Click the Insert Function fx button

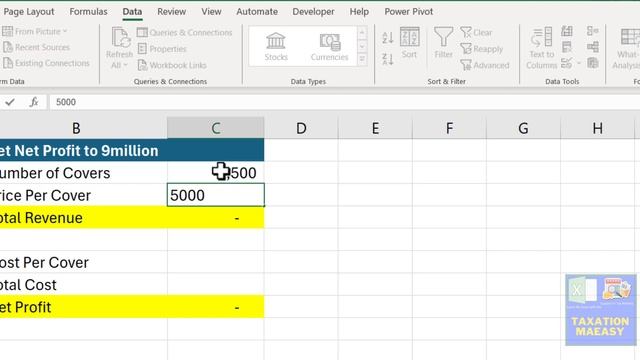pyautogui.click(x=34, y=102)
